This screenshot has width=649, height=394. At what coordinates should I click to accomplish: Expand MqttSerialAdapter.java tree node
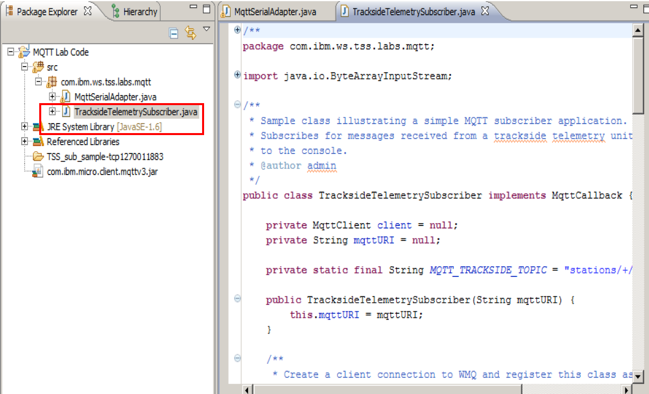tap(52, 96)
